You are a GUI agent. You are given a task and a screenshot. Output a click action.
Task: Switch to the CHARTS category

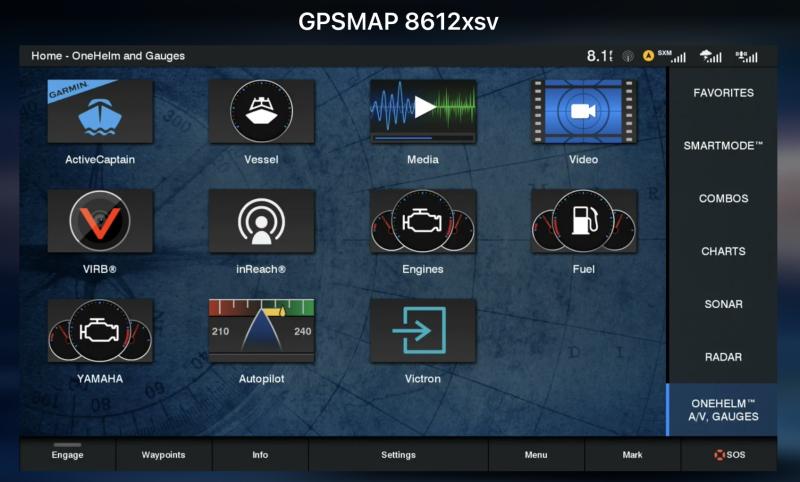tap(723, 251)
